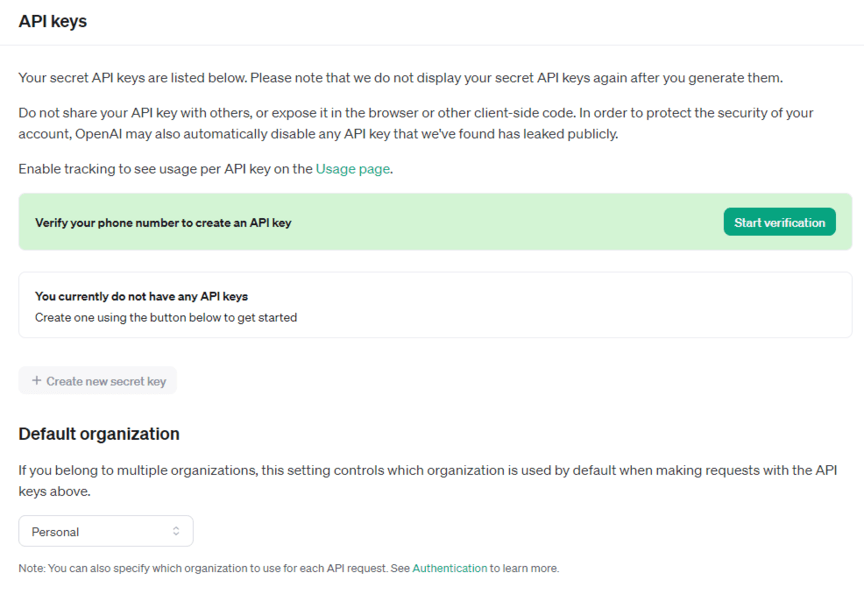Click the plus icon for new secret key
864x594 pixels.
click(37, 381)
